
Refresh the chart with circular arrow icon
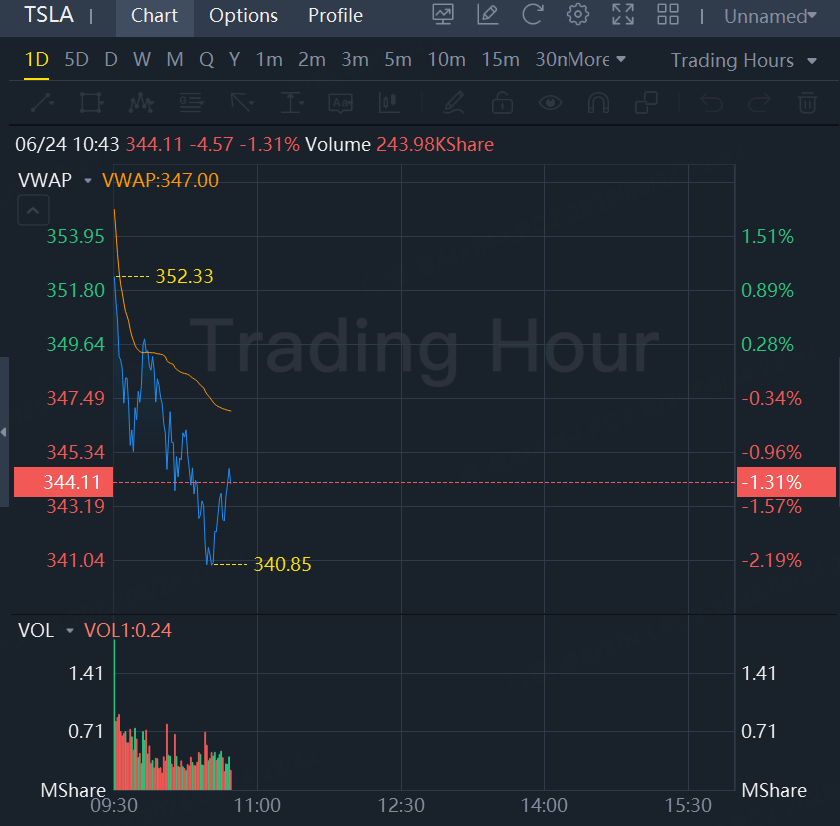(x=532, y=15)
